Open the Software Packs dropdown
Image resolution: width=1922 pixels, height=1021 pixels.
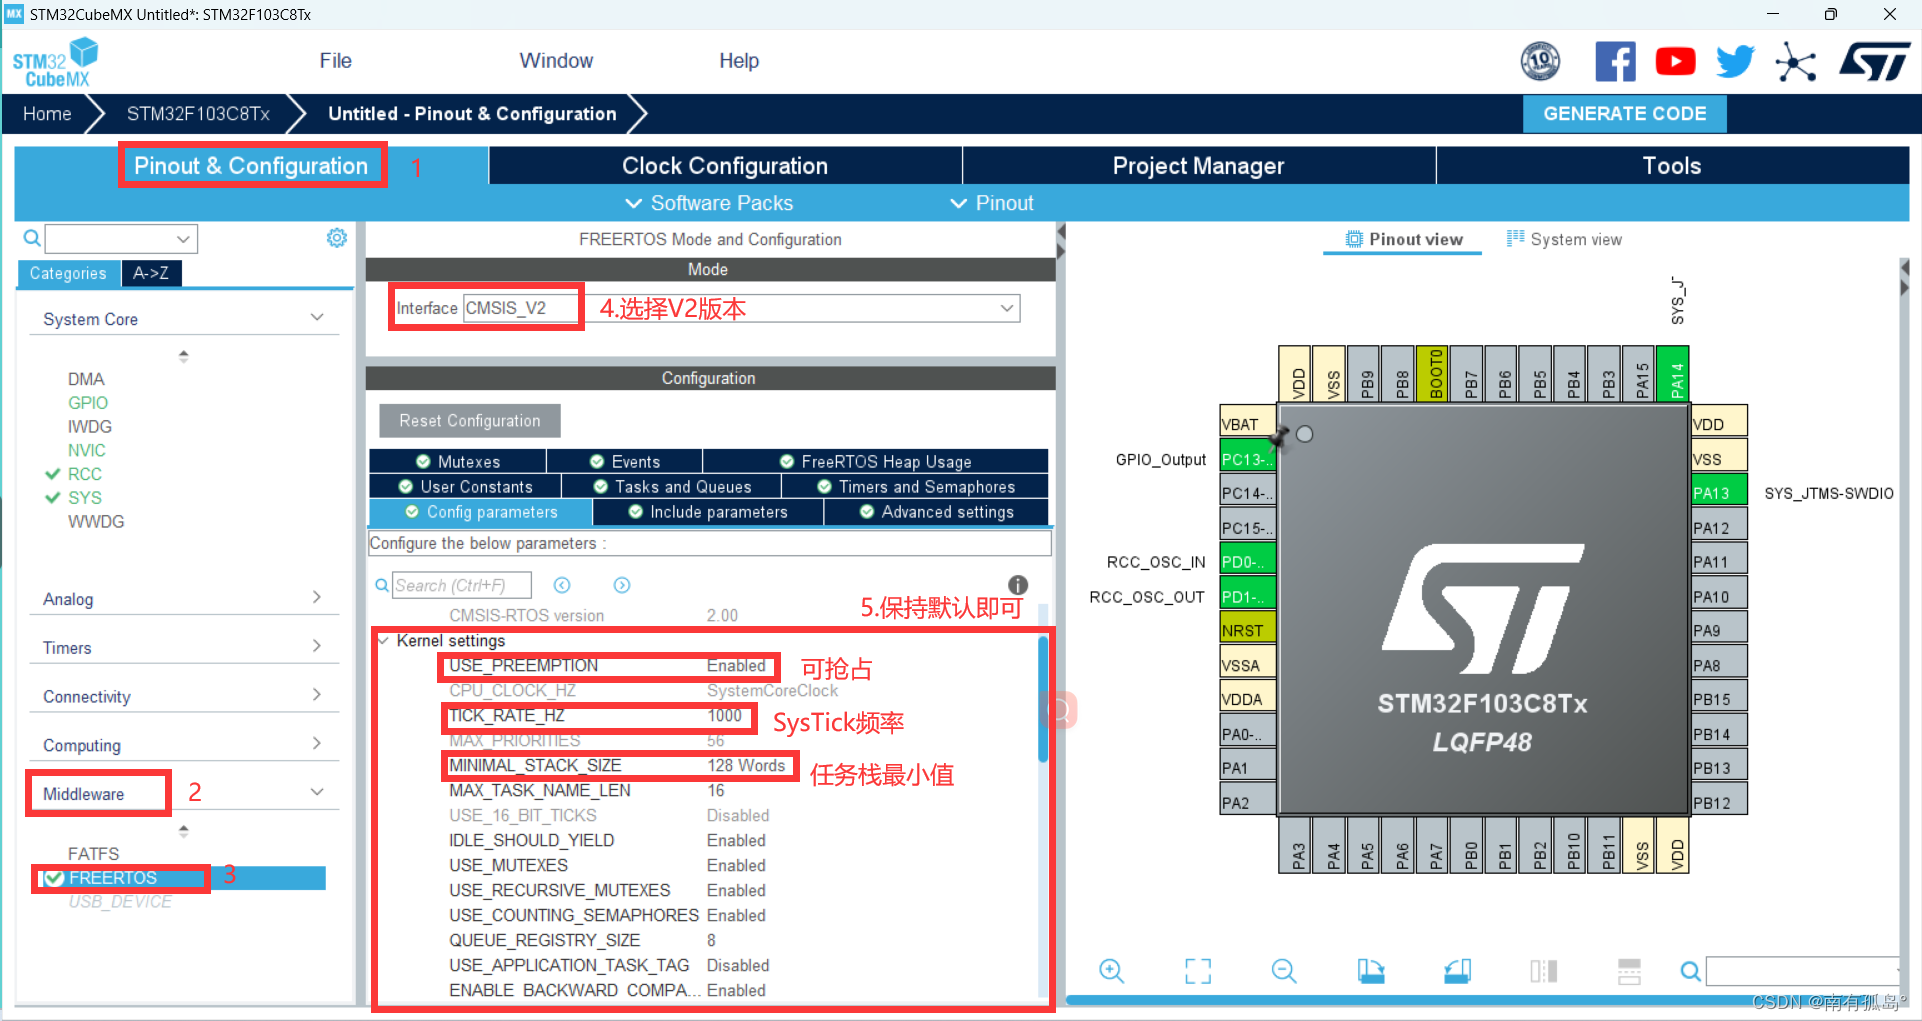[709, 203]
